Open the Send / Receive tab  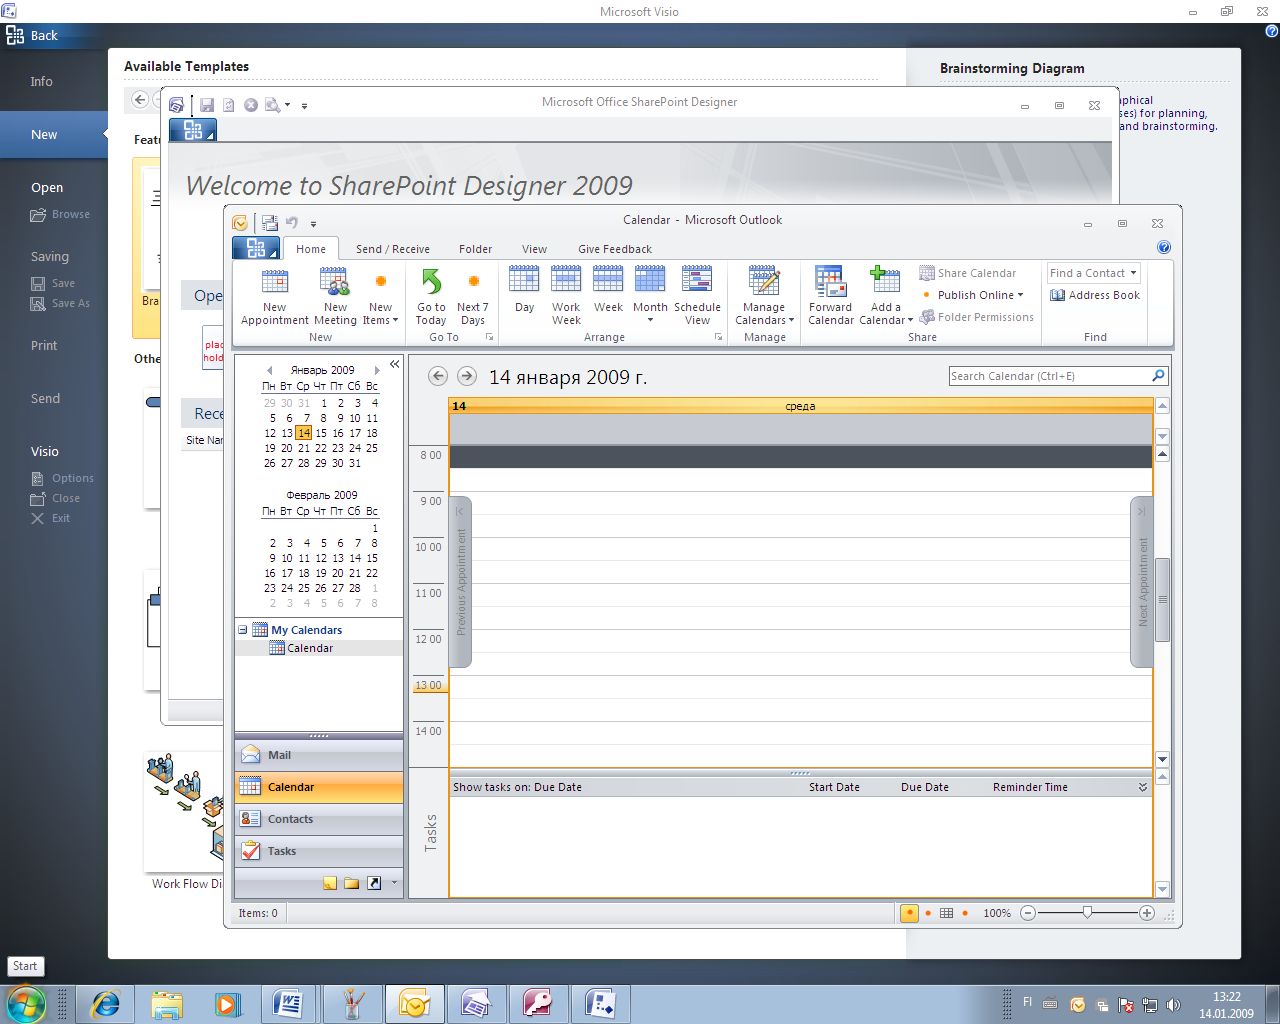tap(392, 249)
